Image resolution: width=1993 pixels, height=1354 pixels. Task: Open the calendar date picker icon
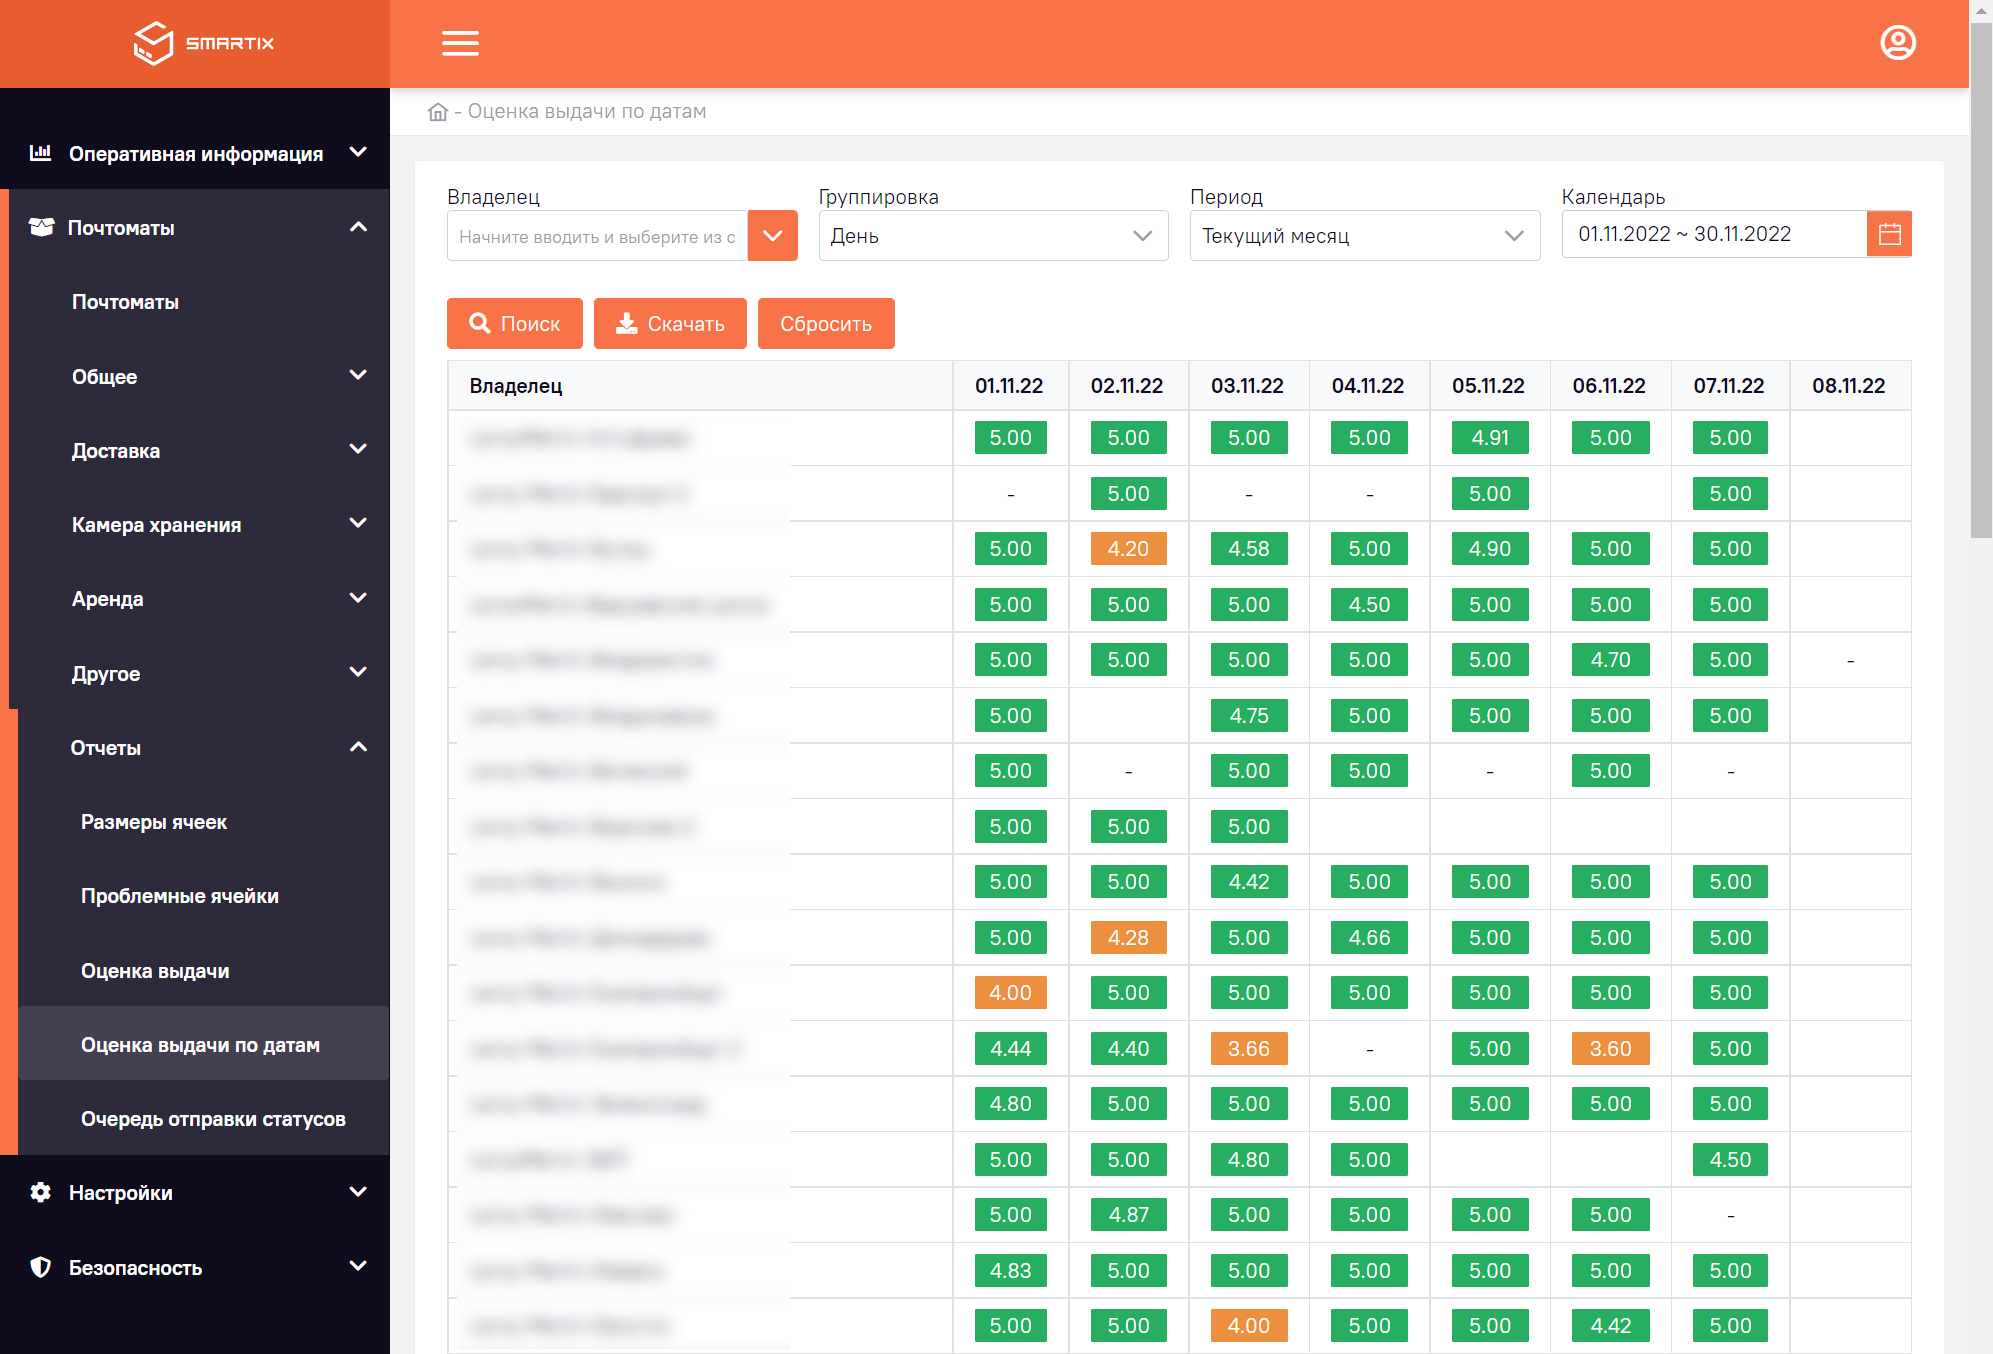click(x=1889, y=234)
